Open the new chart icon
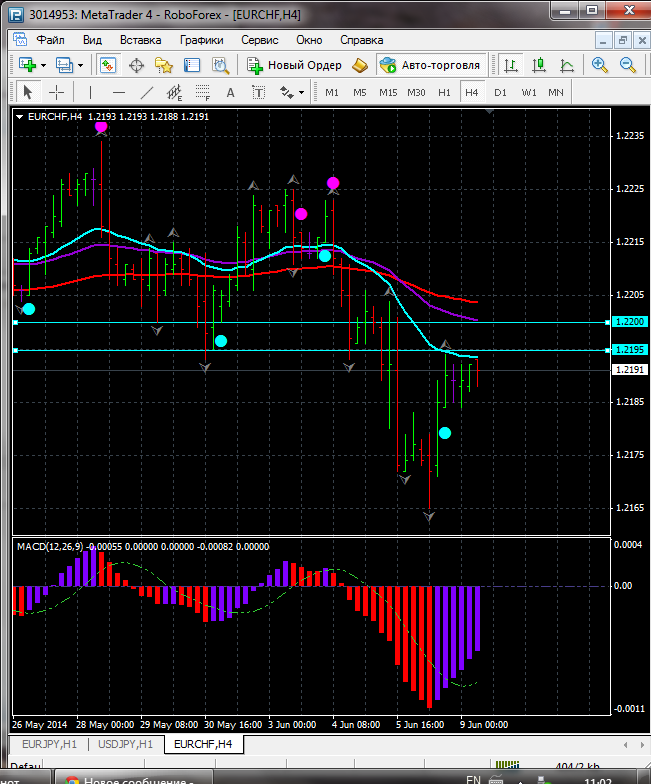 pos(28,65)
